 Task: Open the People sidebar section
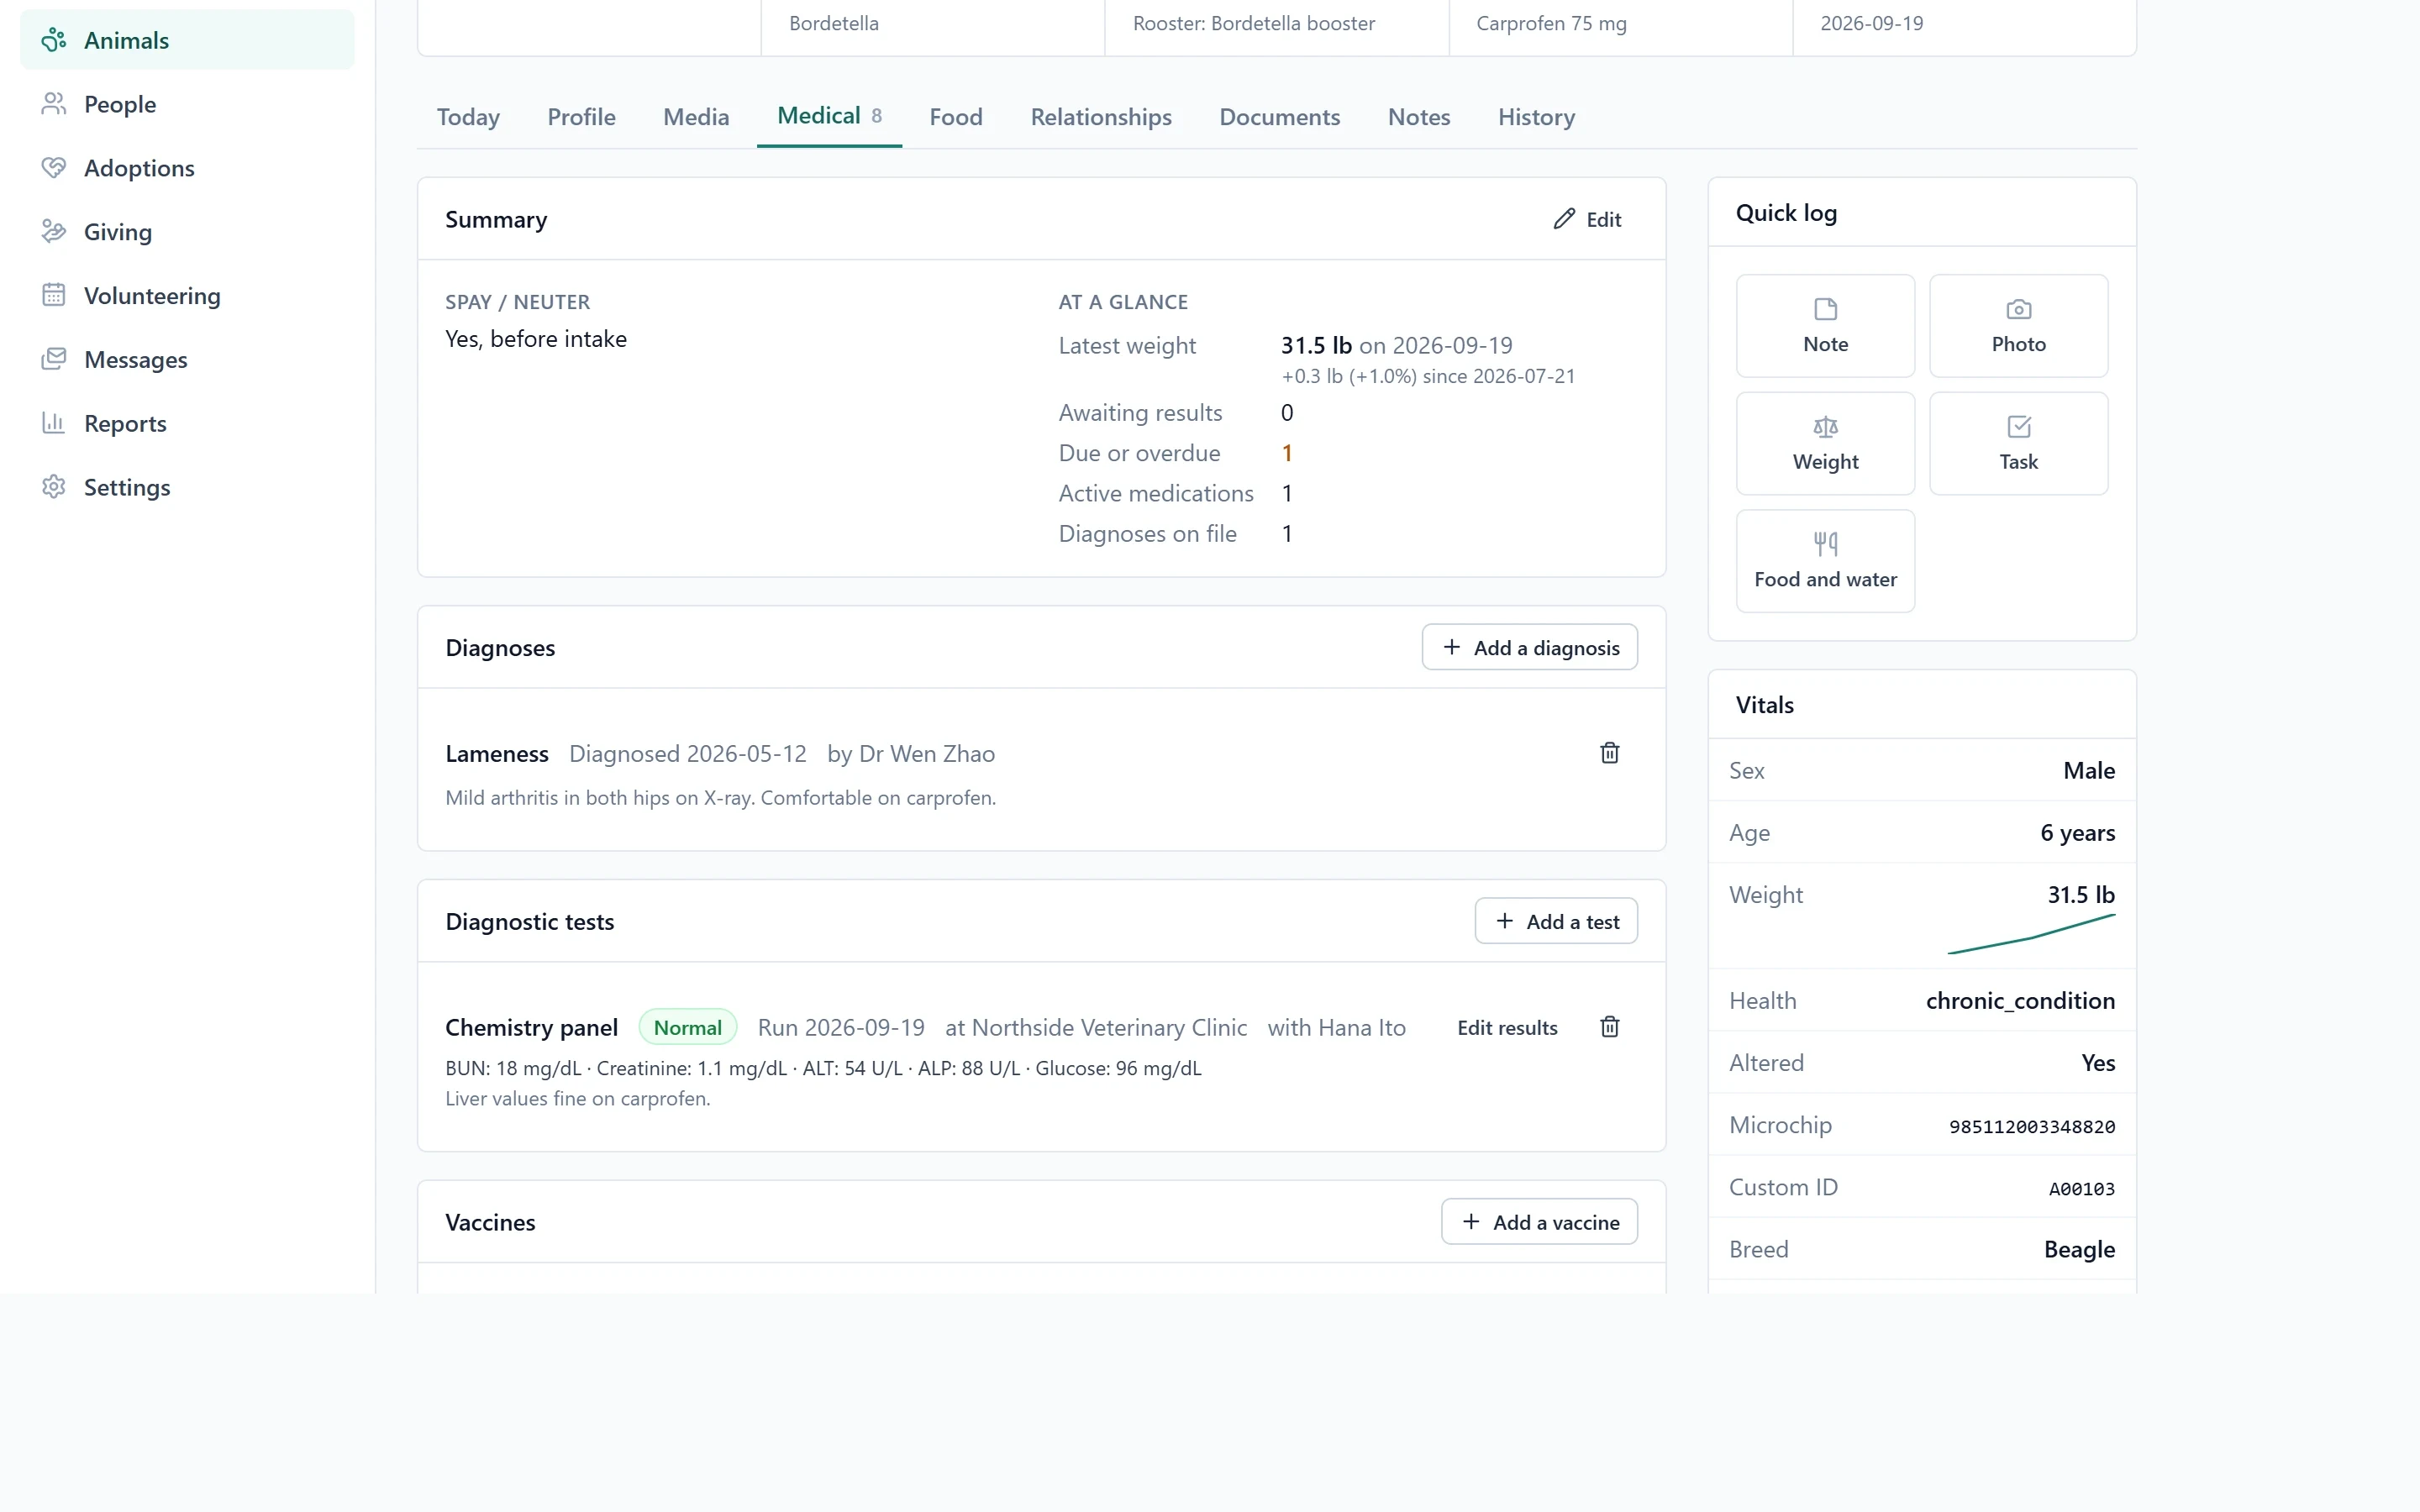tap(187, 104)
